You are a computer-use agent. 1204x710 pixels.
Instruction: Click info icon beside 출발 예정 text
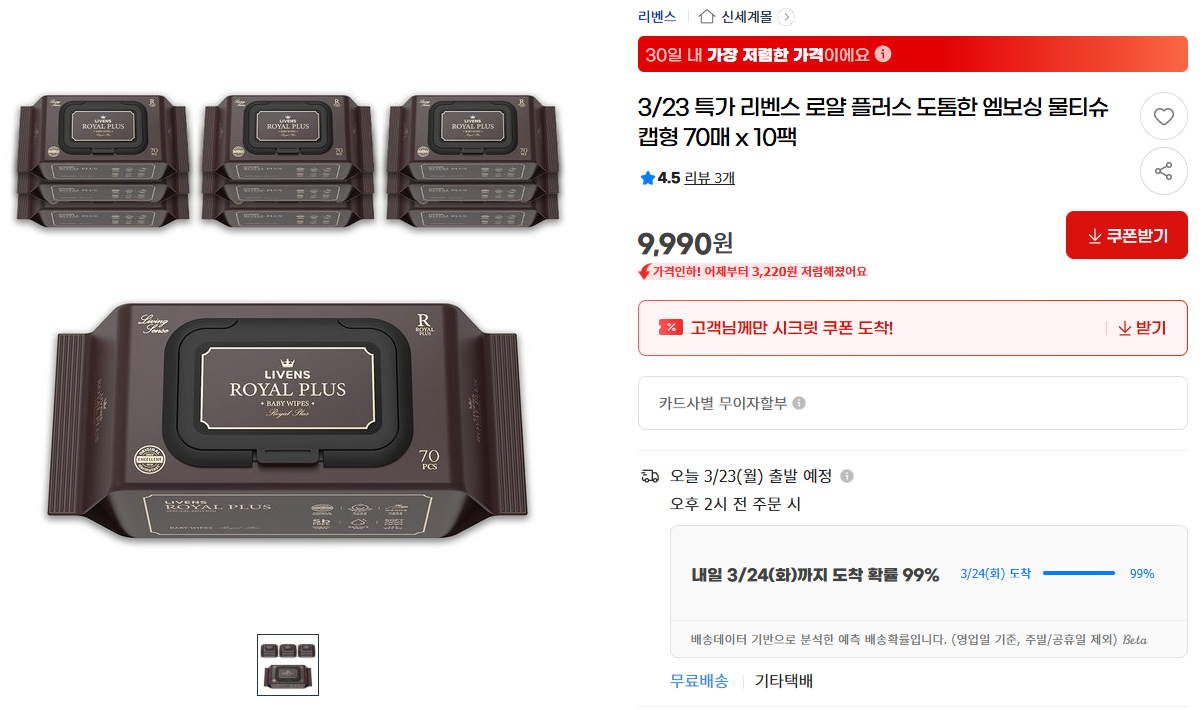847,476
